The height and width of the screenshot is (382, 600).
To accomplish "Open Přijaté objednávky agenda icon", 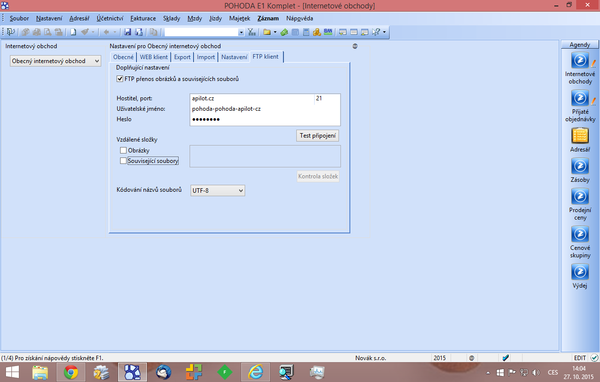I will coord(580,106).
